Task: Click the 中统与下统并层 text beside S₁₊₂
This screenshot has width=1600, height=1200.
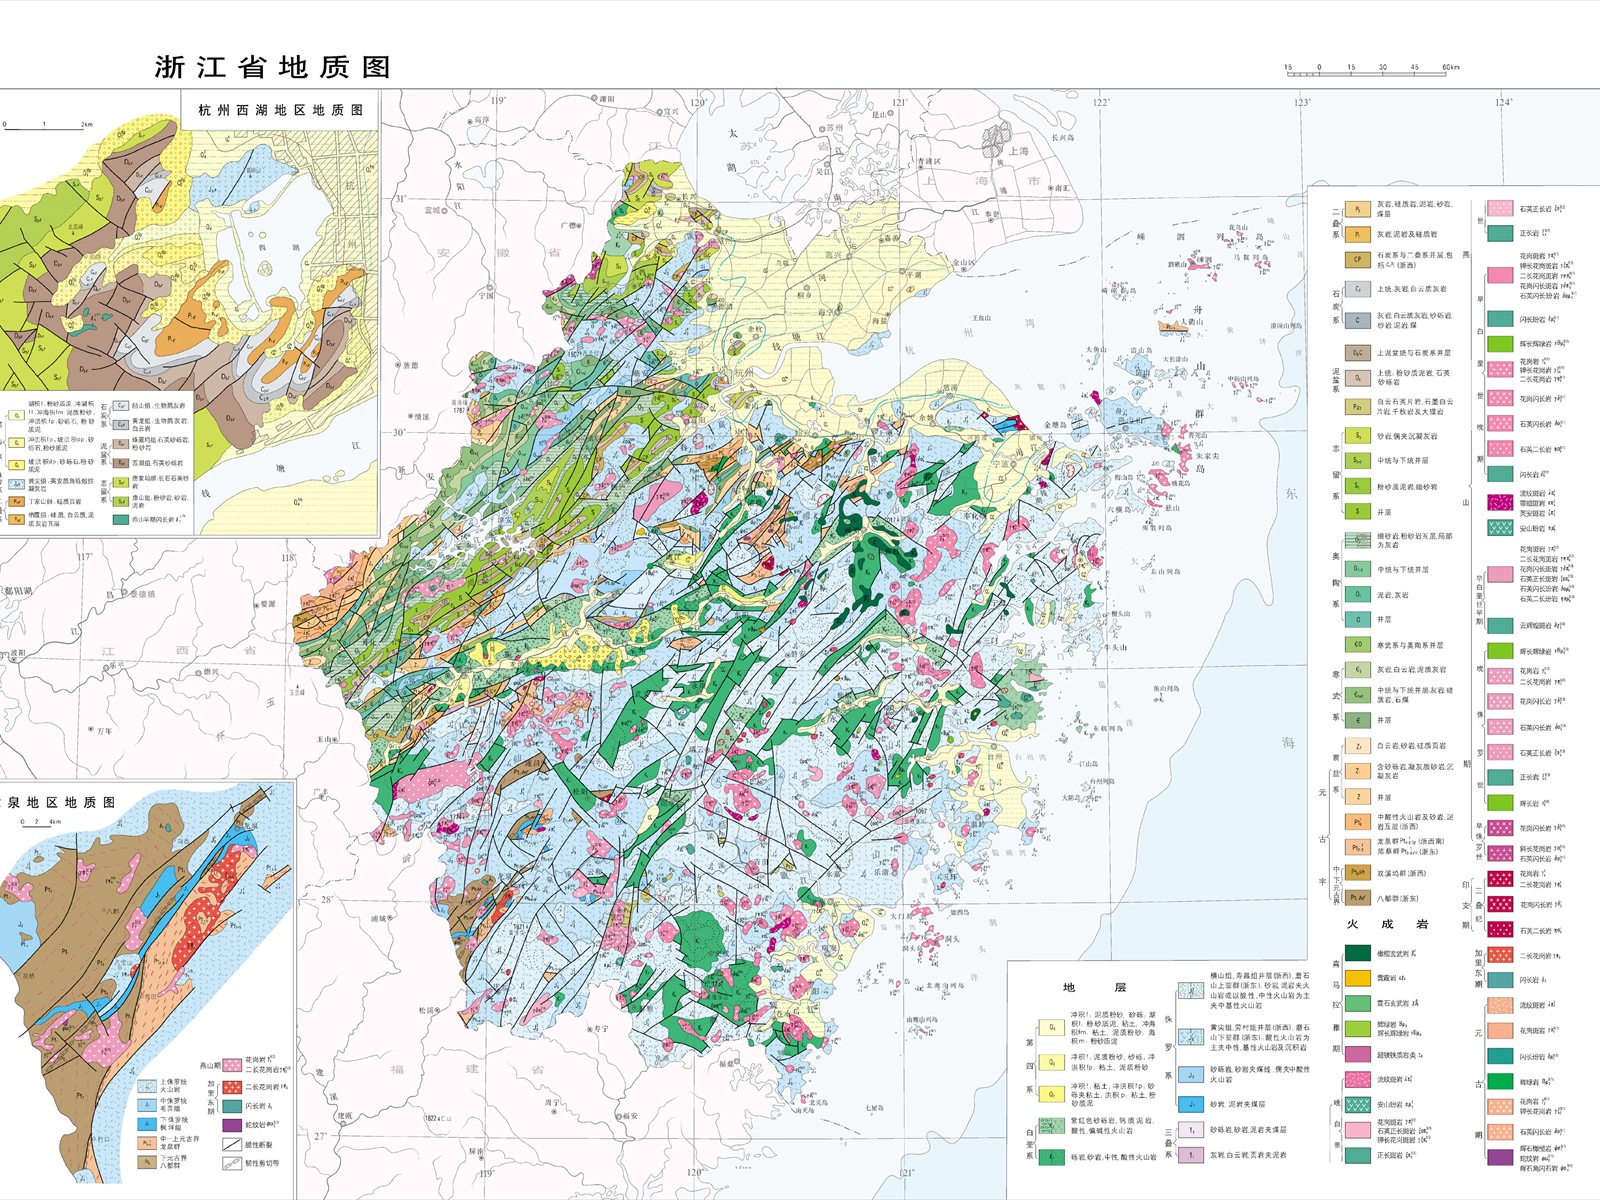Action: coord(1403,461)
